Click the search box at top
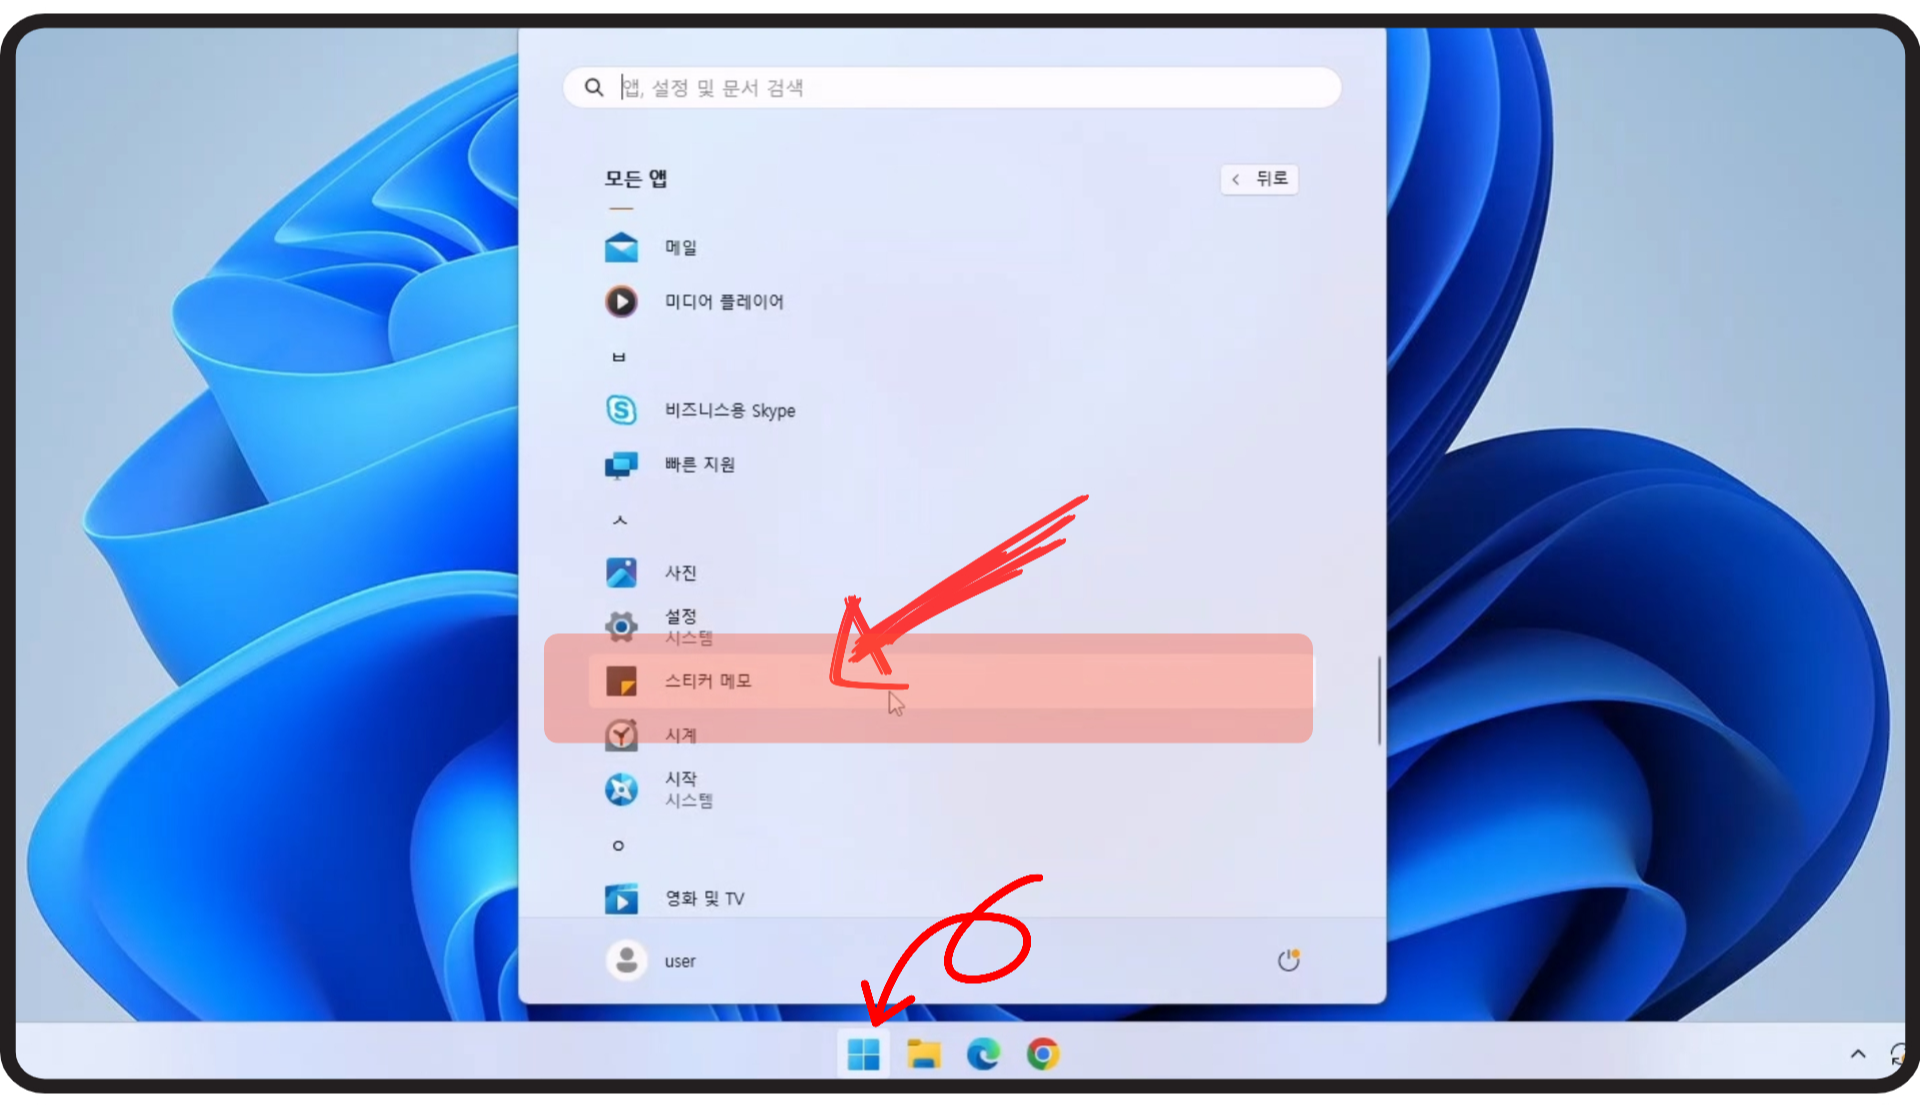The width and height of the screenshot is (1920, 1105). pos(950,88)
